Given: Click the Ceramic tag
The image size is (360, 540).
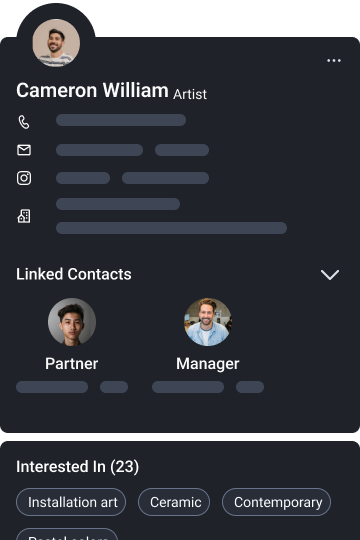Looking at the screenshot, I should (174, 502).
